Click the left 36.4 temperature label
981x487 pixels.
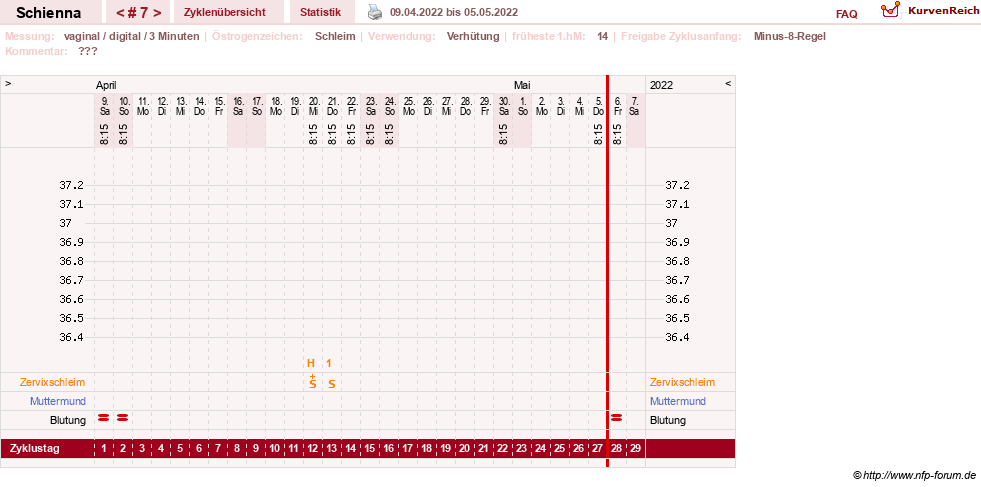(71, 337)
